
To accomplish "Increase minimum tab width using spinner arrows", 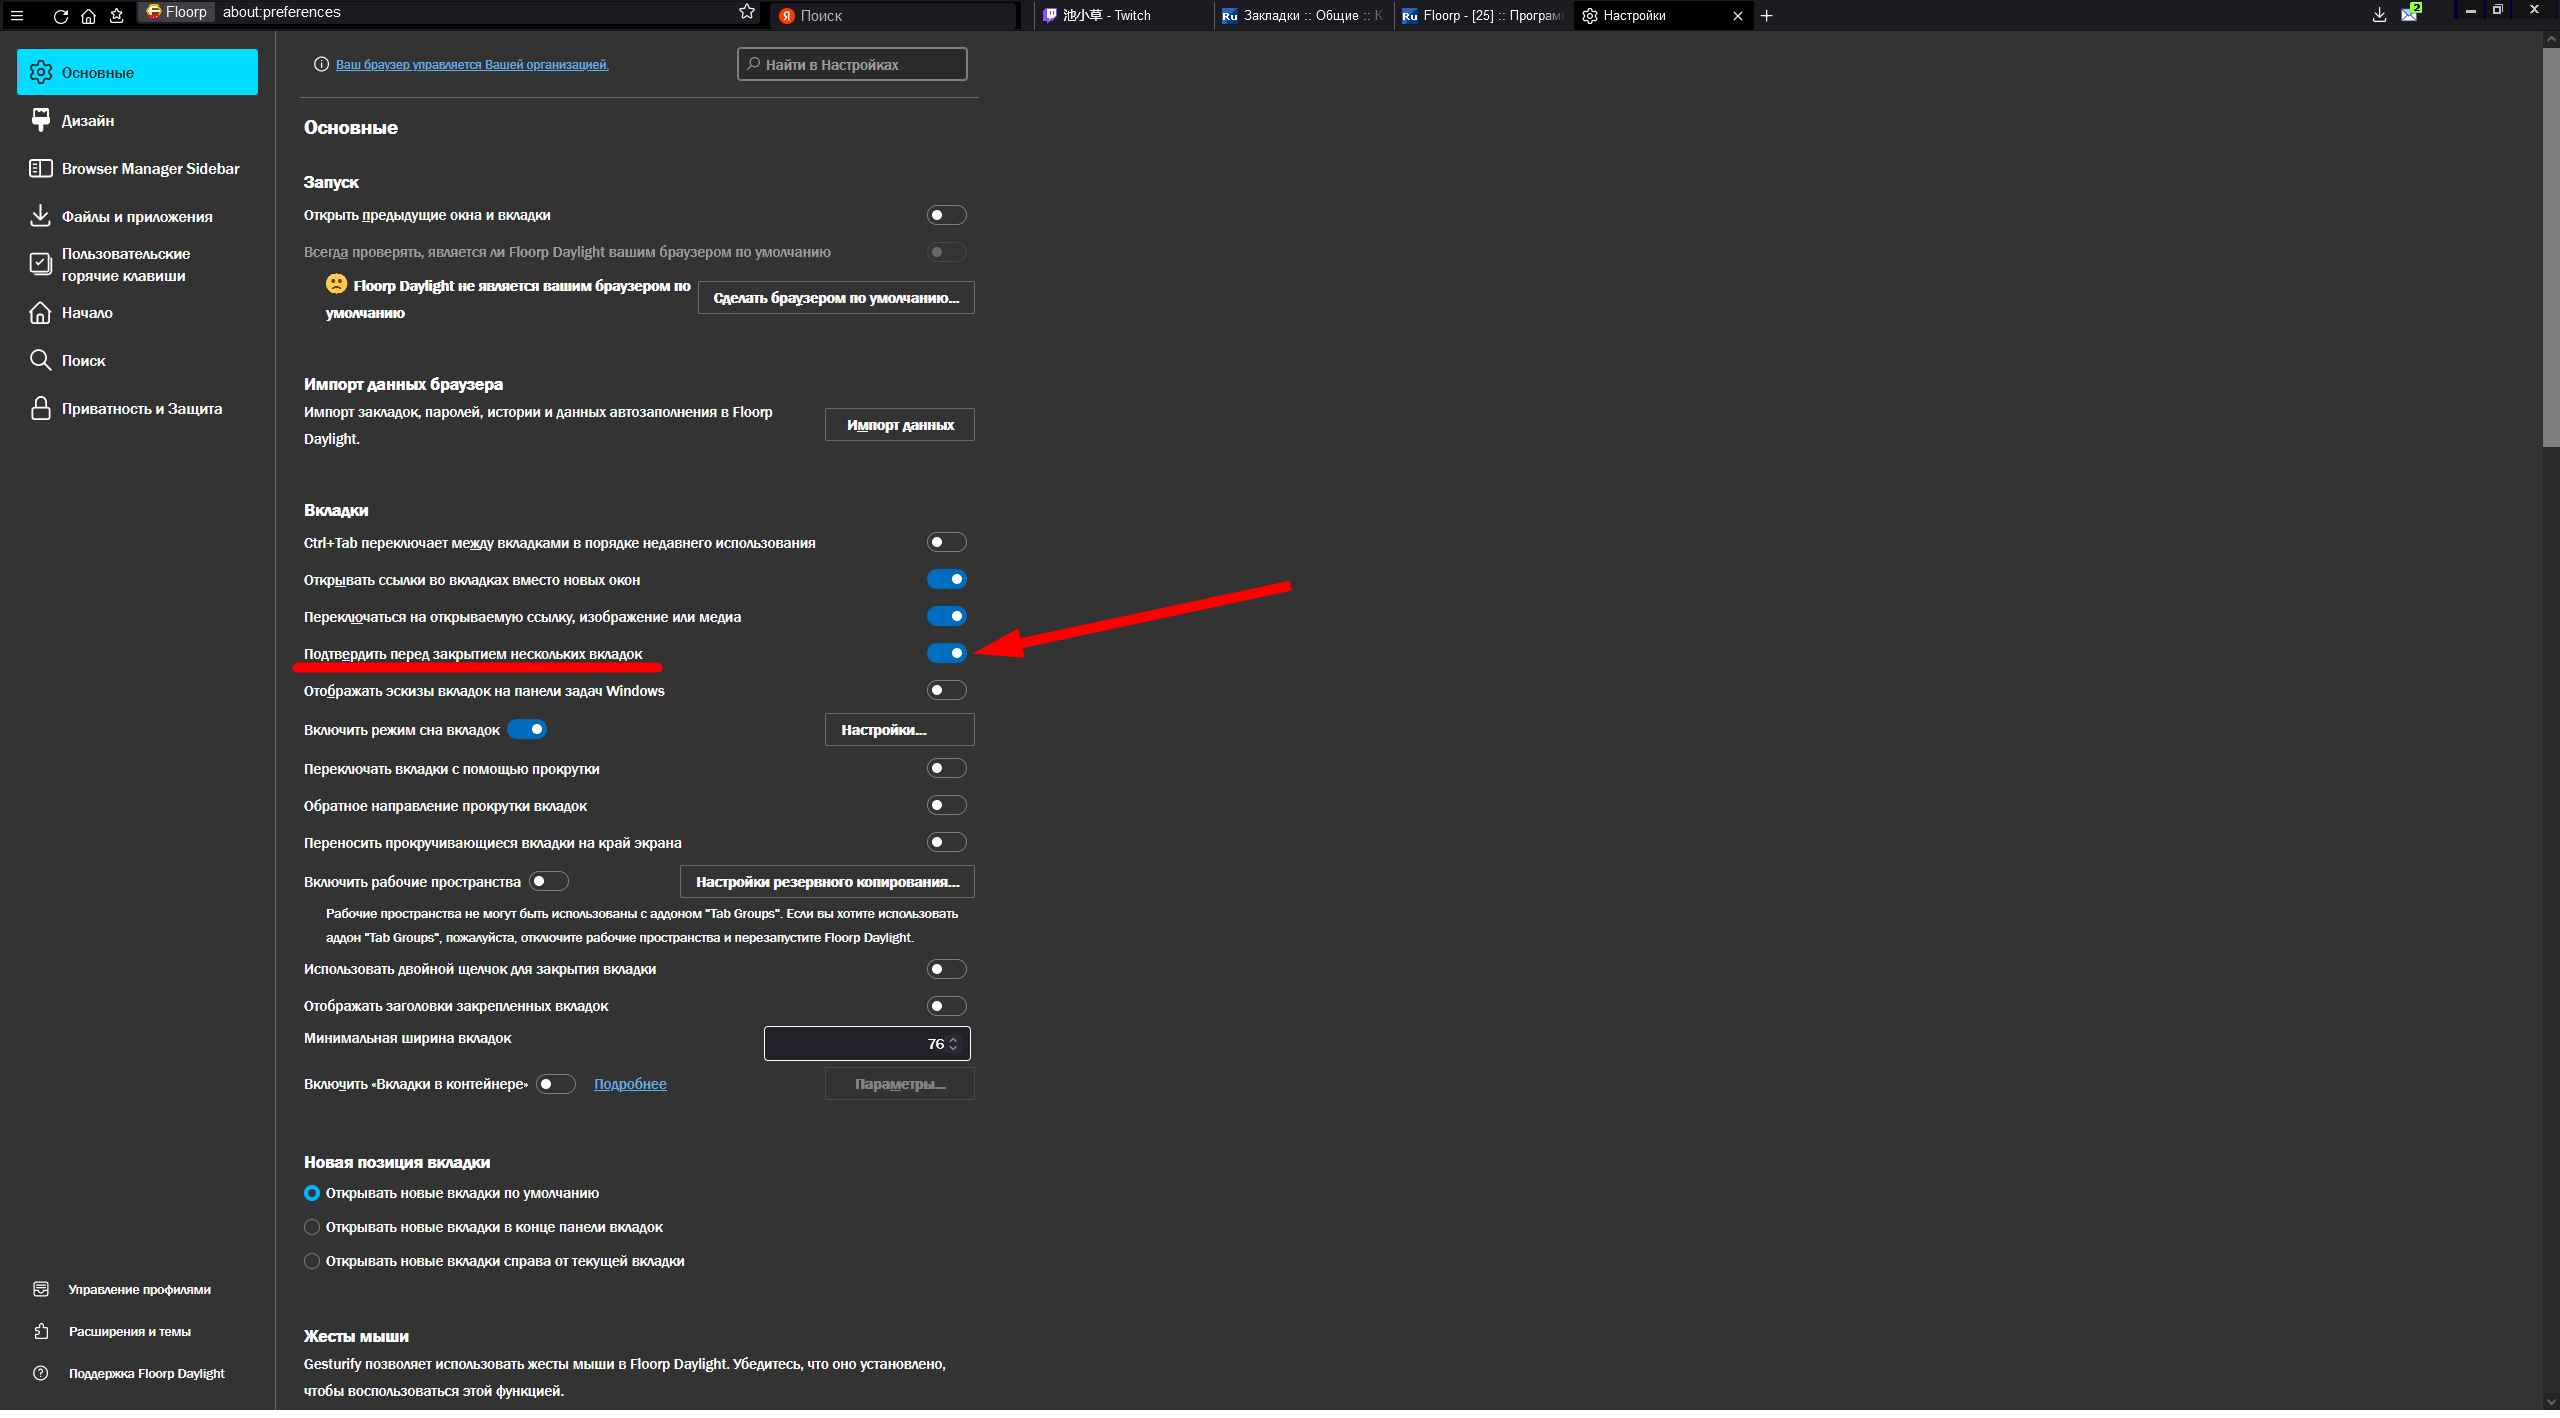I will [953, 1039].
